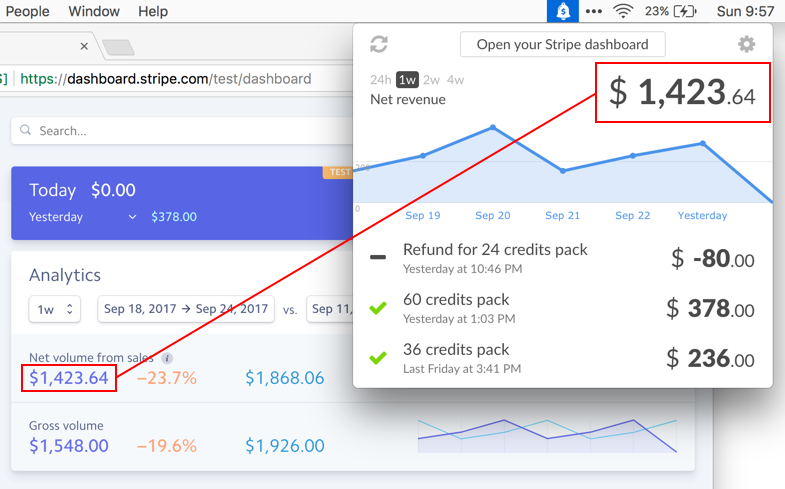Click the search magnifier icon
785x489 pixels.
25,130
